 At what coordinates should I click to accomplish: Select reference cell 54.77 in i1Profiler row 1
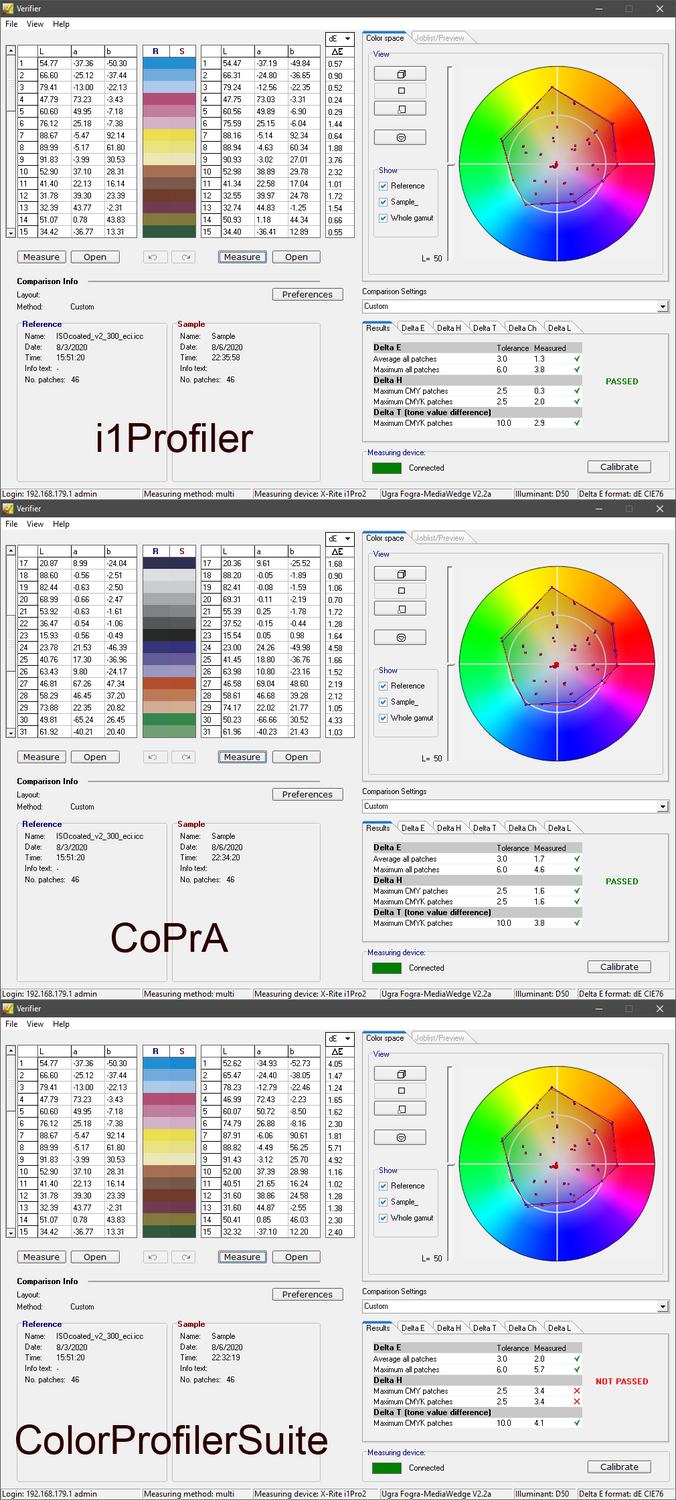point(53,63)
